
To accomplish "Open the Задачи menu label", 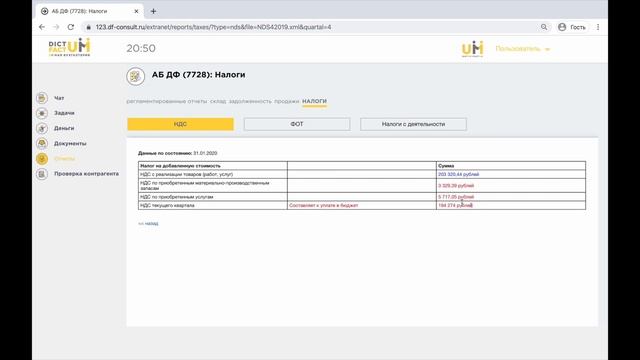I will (x=64, y=113).
